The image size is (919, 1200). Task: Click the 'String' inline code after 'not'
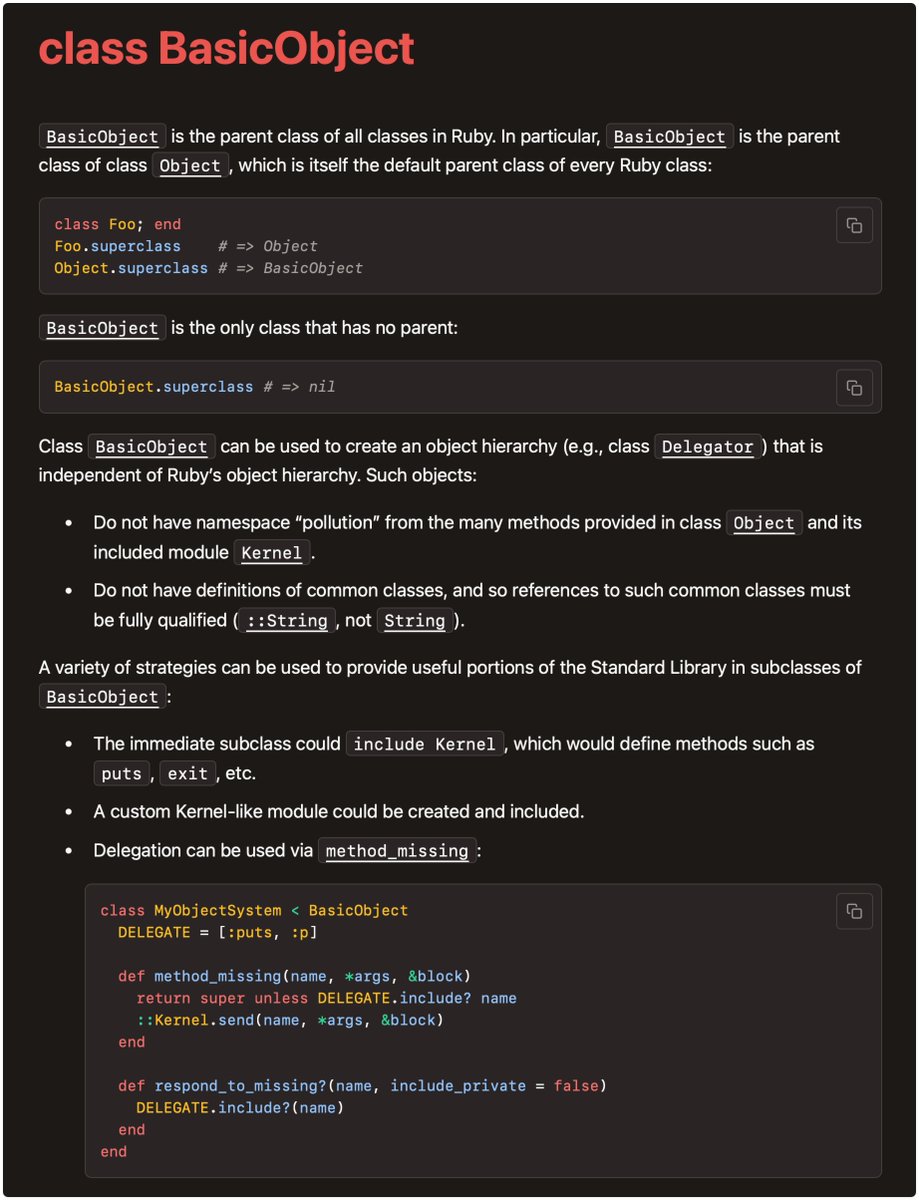point(414,621)
